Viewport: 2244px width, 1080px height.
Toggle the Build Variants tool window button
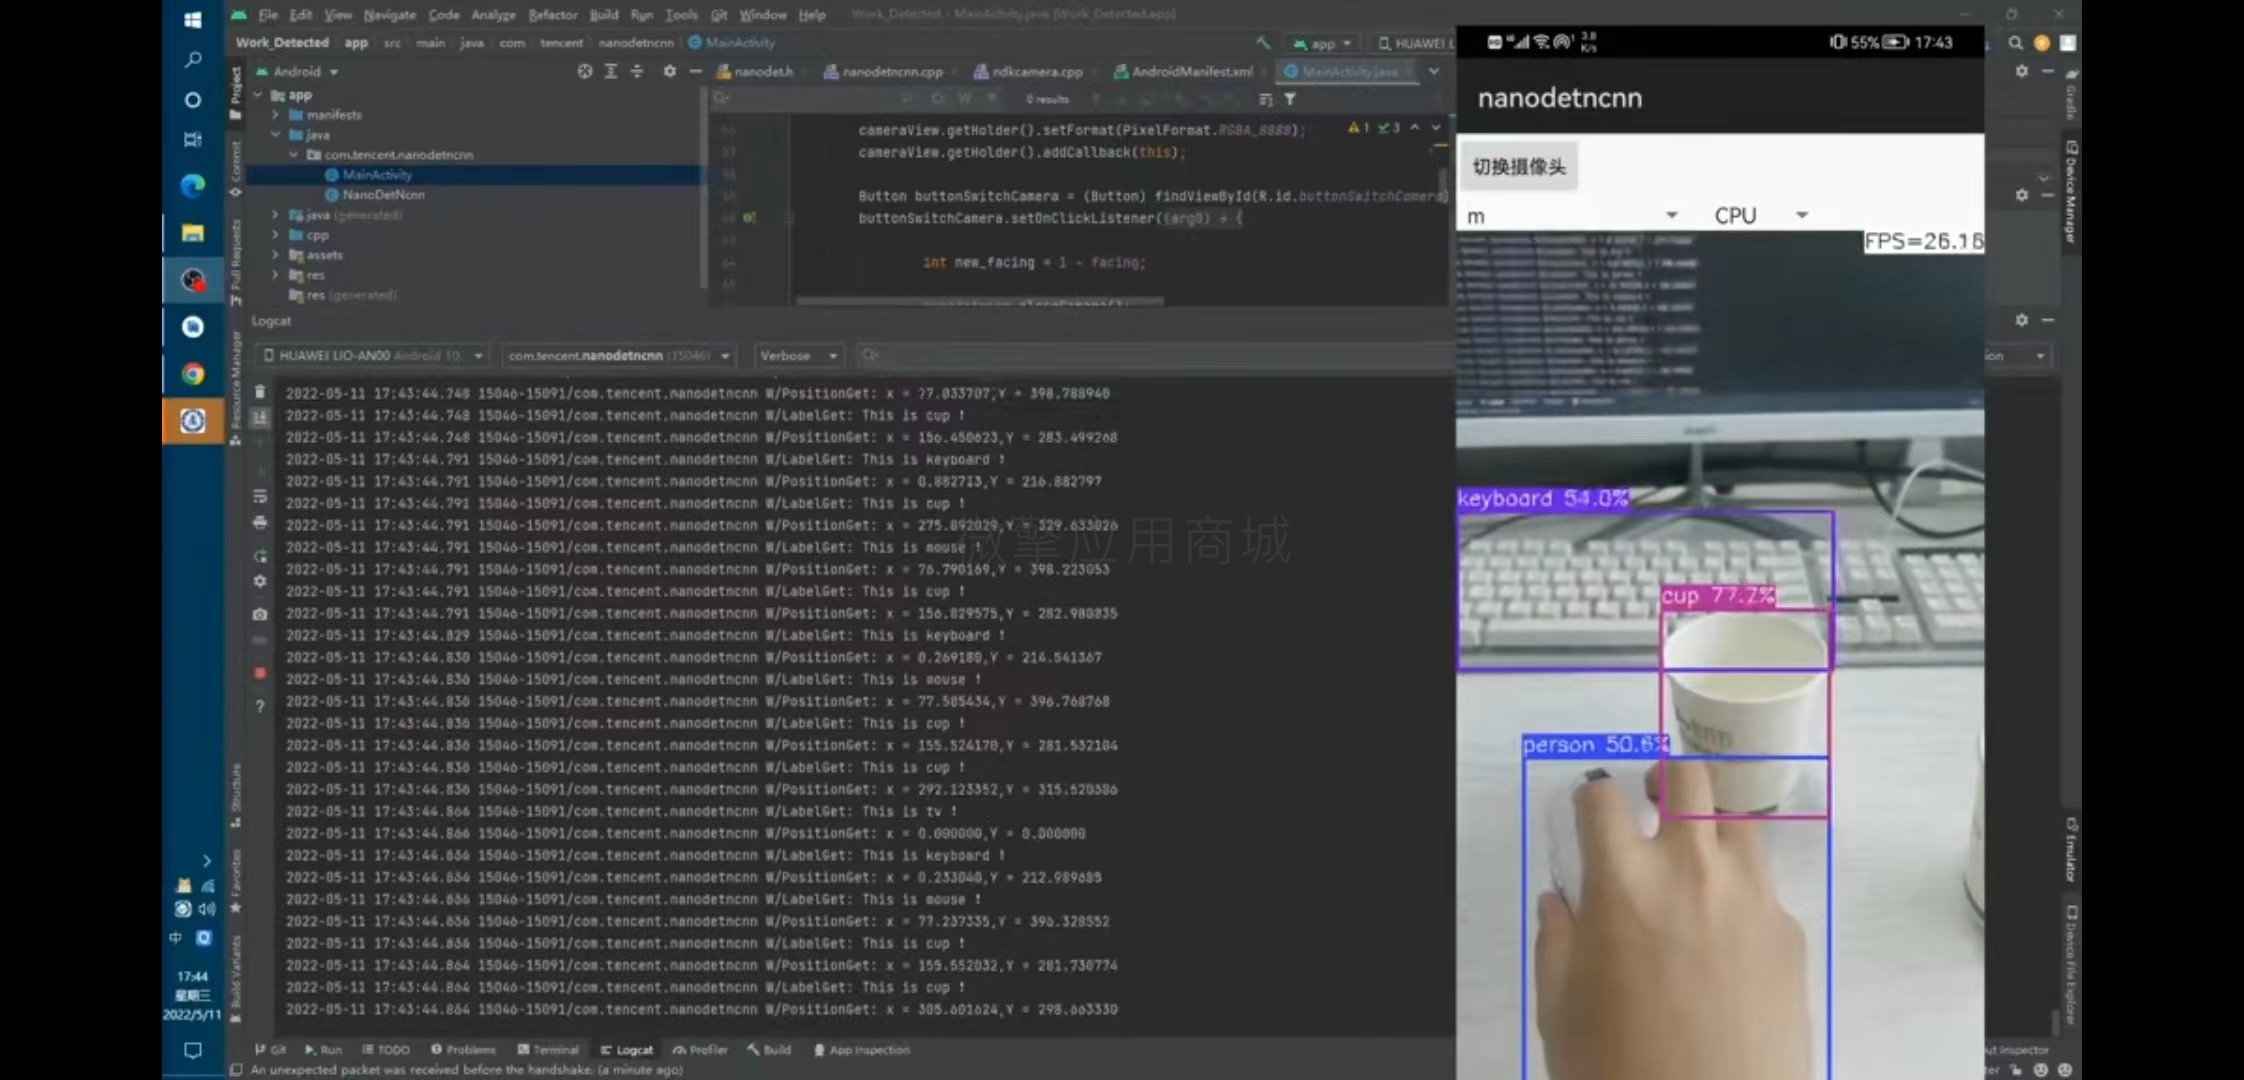pyautogui.click(x=236, y=978)
